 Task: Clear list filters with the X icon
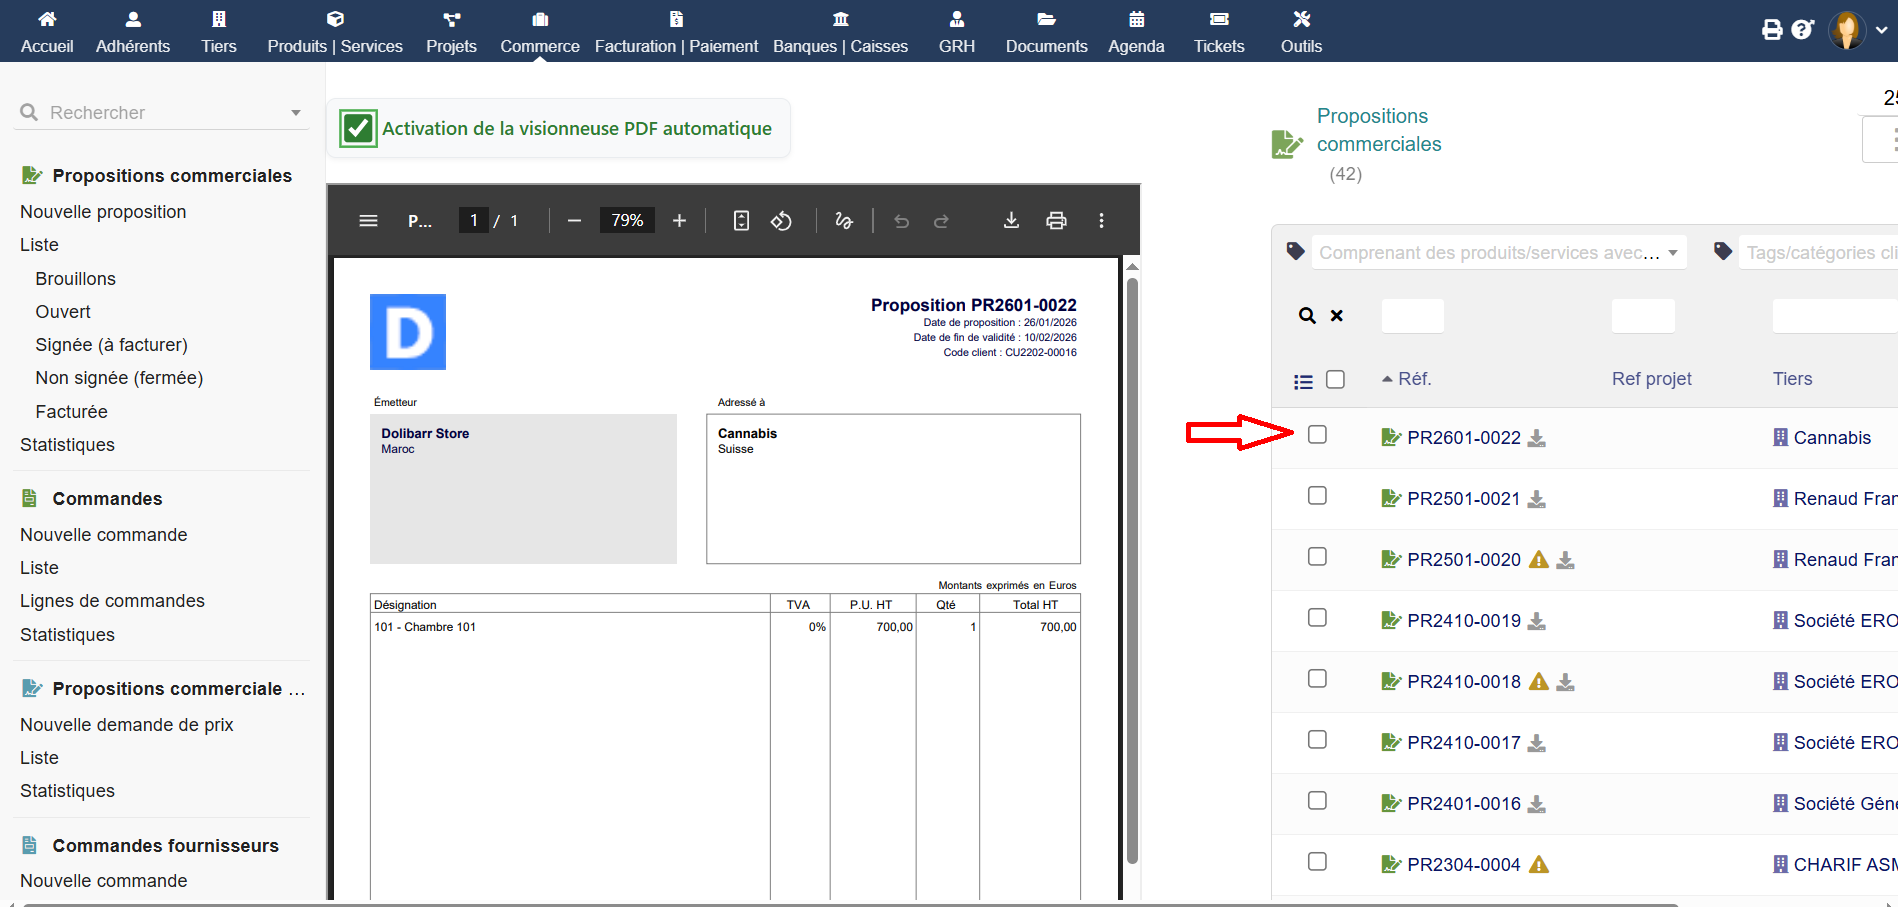point(1337,316)
